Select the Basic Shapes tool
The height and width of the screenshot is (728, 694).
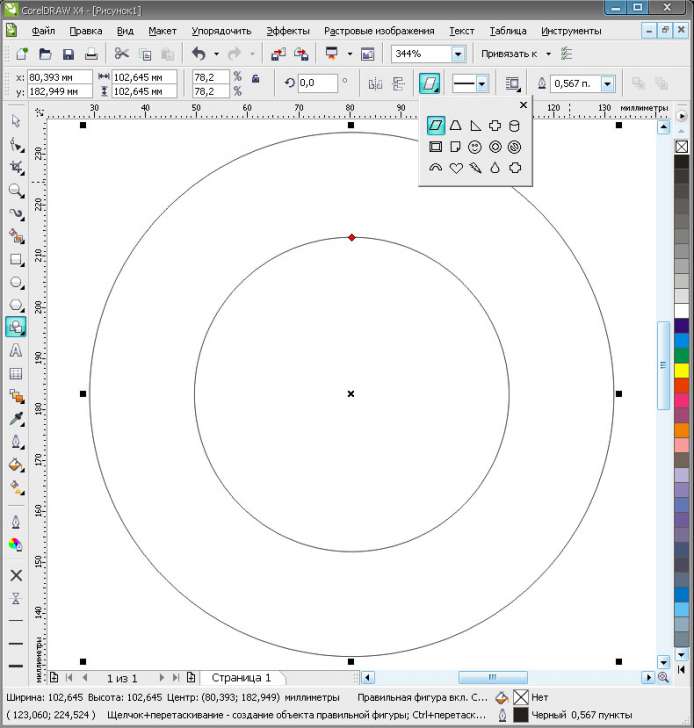coord(16,327)
